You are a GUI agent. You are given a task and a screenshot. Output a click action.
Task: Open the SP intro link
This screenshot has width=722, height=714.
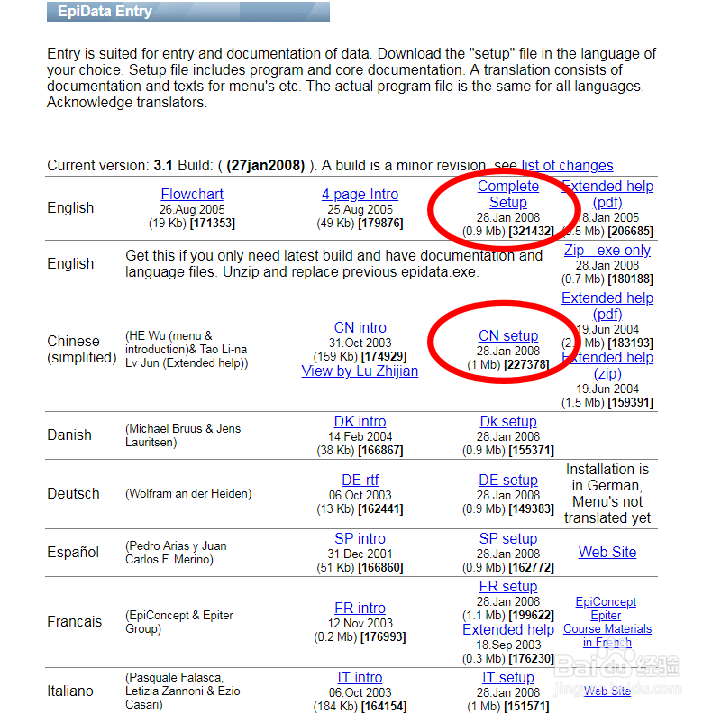(360, 539)
